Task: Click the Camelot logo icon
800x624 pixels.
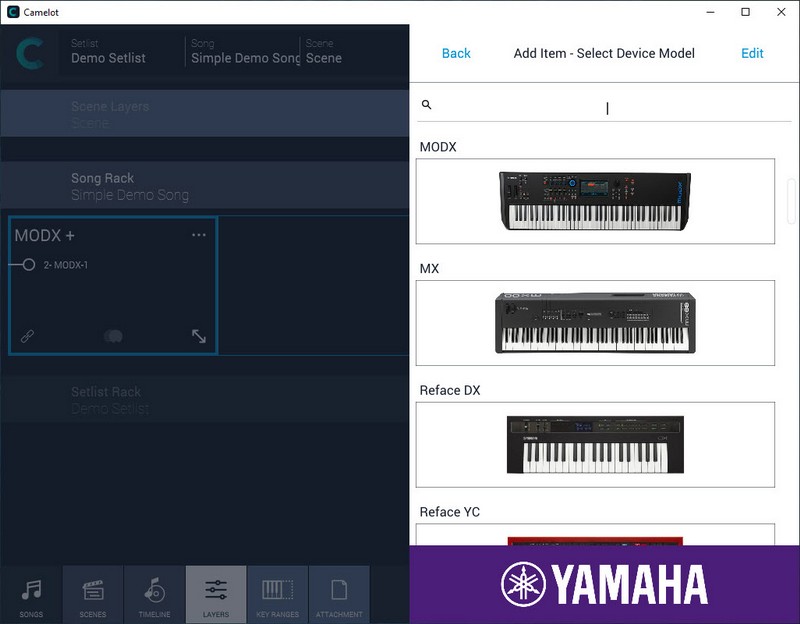Action: (x=30, y=53)
